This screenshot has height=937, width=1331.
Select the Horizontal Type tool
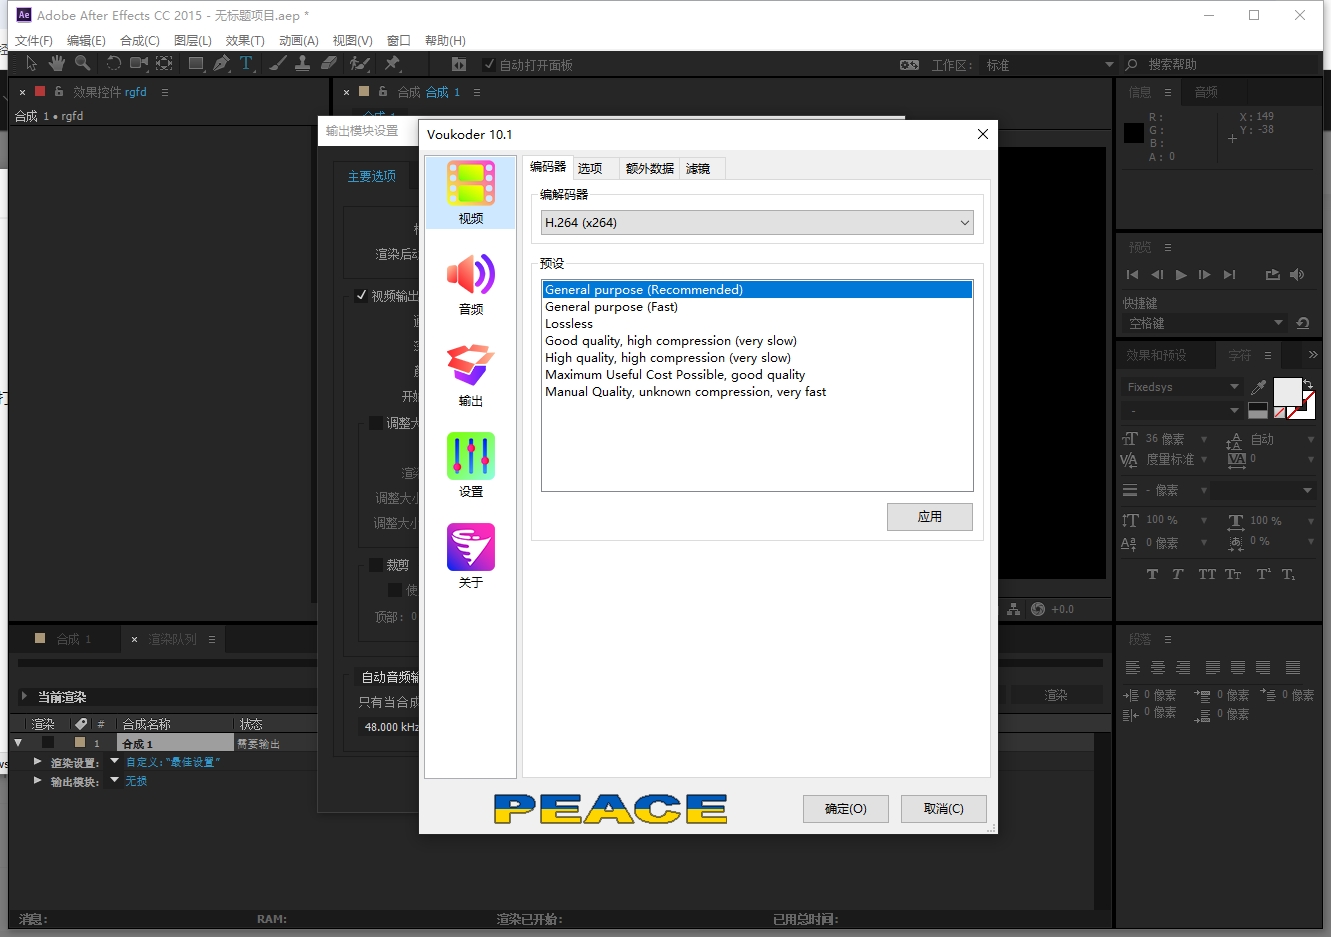[x=246, y=63]
